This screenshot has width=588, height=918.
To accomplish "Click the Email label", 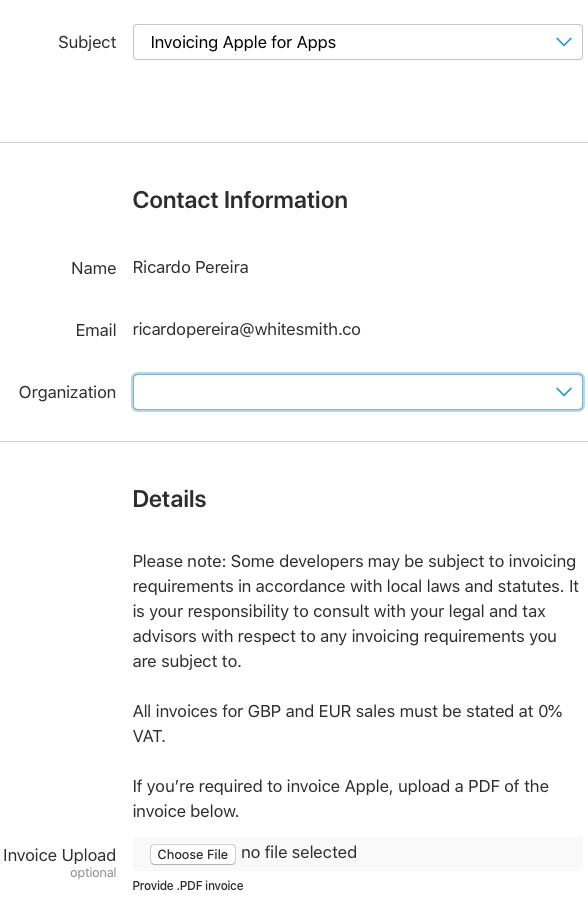I will pyautogui.click(x=96, y=330).
